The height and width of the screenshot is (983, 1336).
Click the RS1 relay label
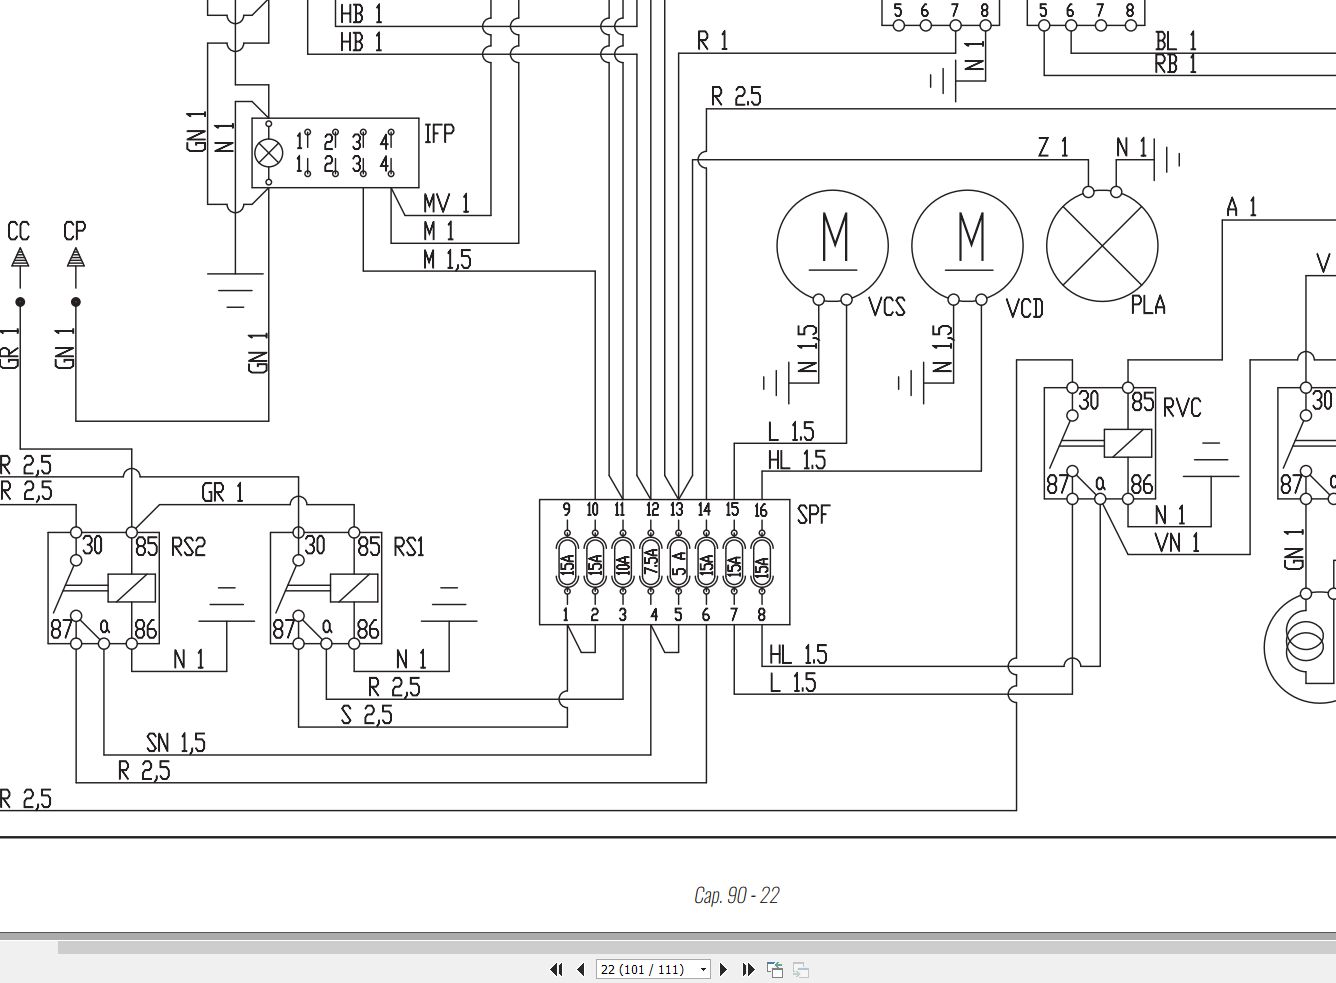409,547
